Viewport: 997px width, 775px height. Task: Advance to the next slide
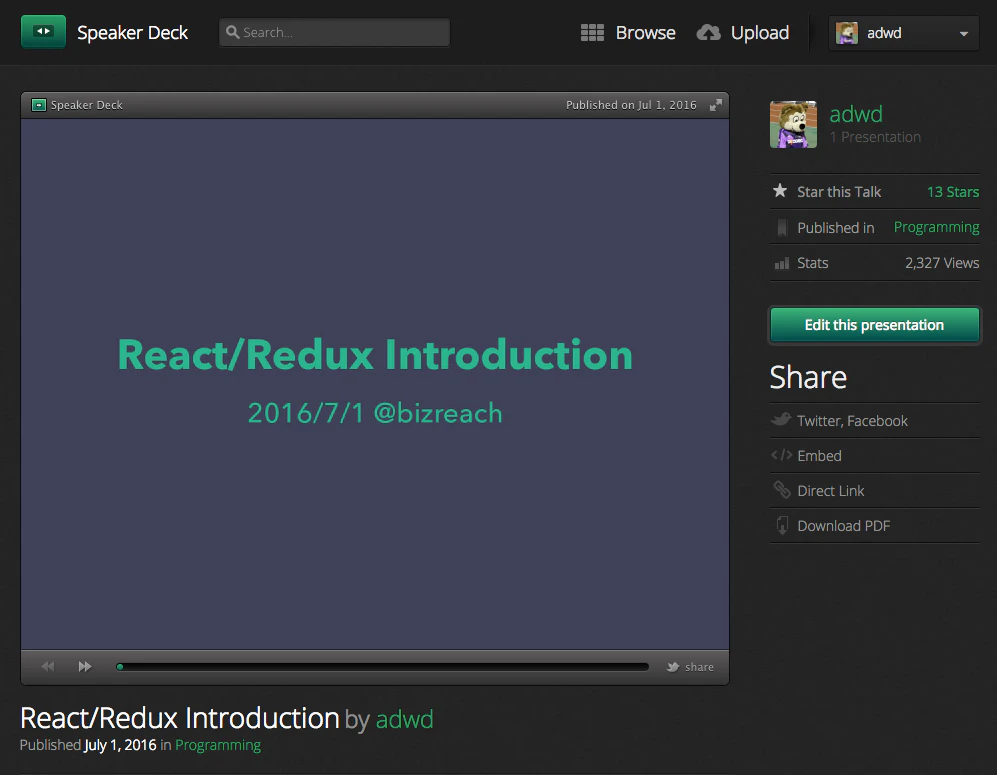click(x=85, y=666)
